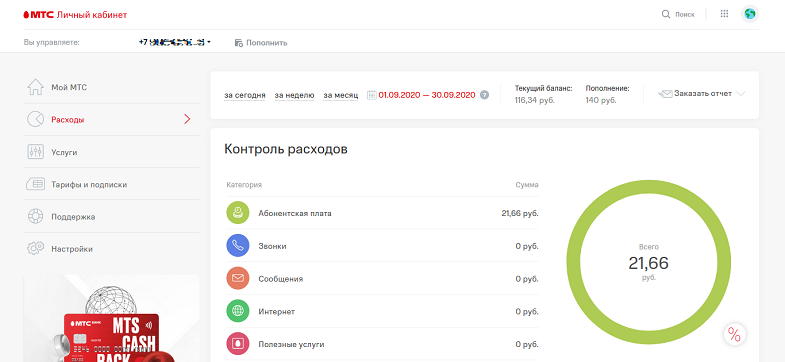Click the 21,66 руб. Абонентская плата amount
Screen dimensions: 785x362
tap(520, 213)
